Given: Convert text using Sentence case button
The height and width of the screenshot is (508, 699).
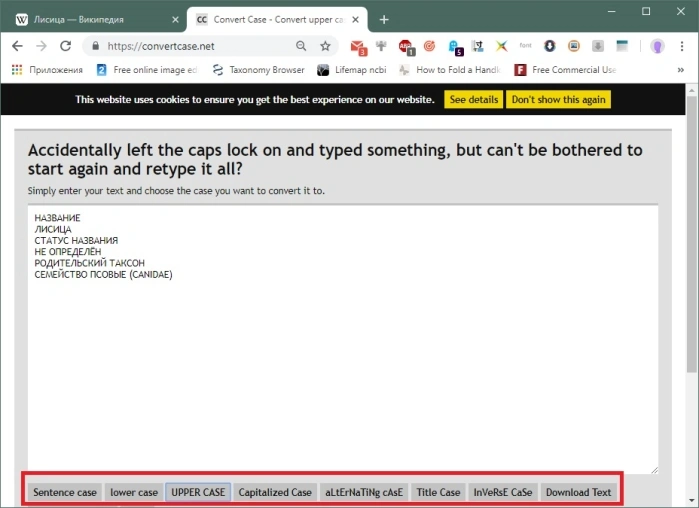Looking at the screenshot, I should pos(65,492).
